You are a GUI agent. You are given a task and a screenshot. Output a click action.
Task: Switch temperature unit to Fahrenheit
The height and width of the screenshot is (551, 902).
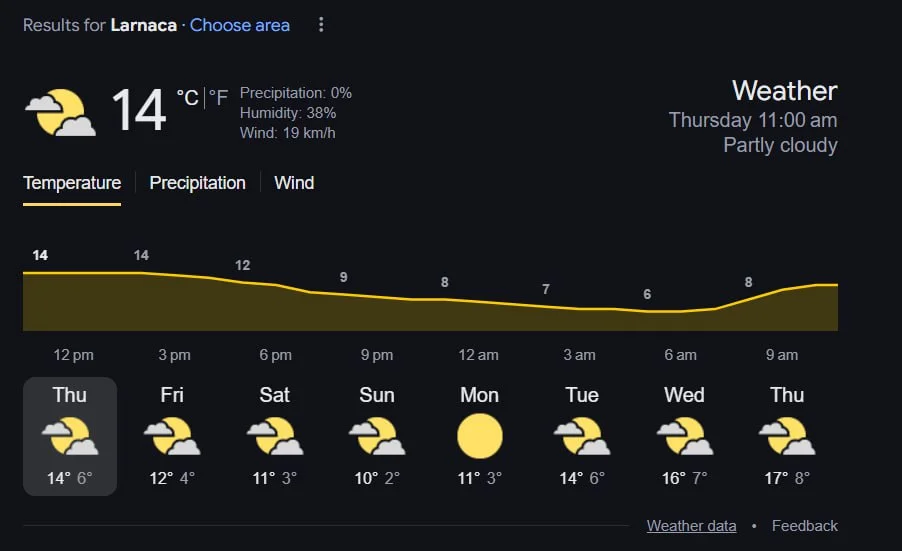pos(218,97)
